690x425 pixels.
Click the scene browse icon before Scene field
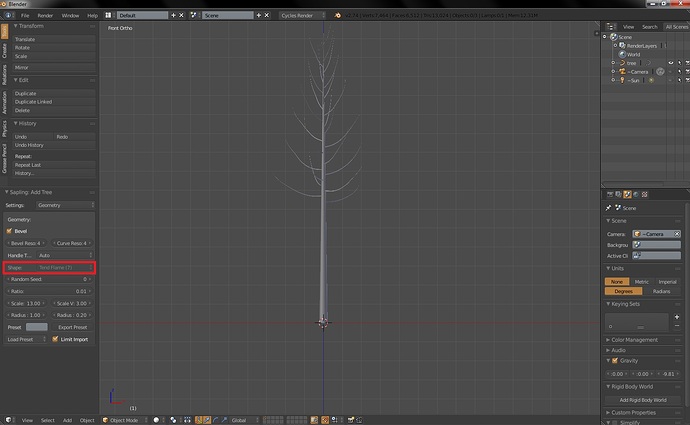coord(193,15)
